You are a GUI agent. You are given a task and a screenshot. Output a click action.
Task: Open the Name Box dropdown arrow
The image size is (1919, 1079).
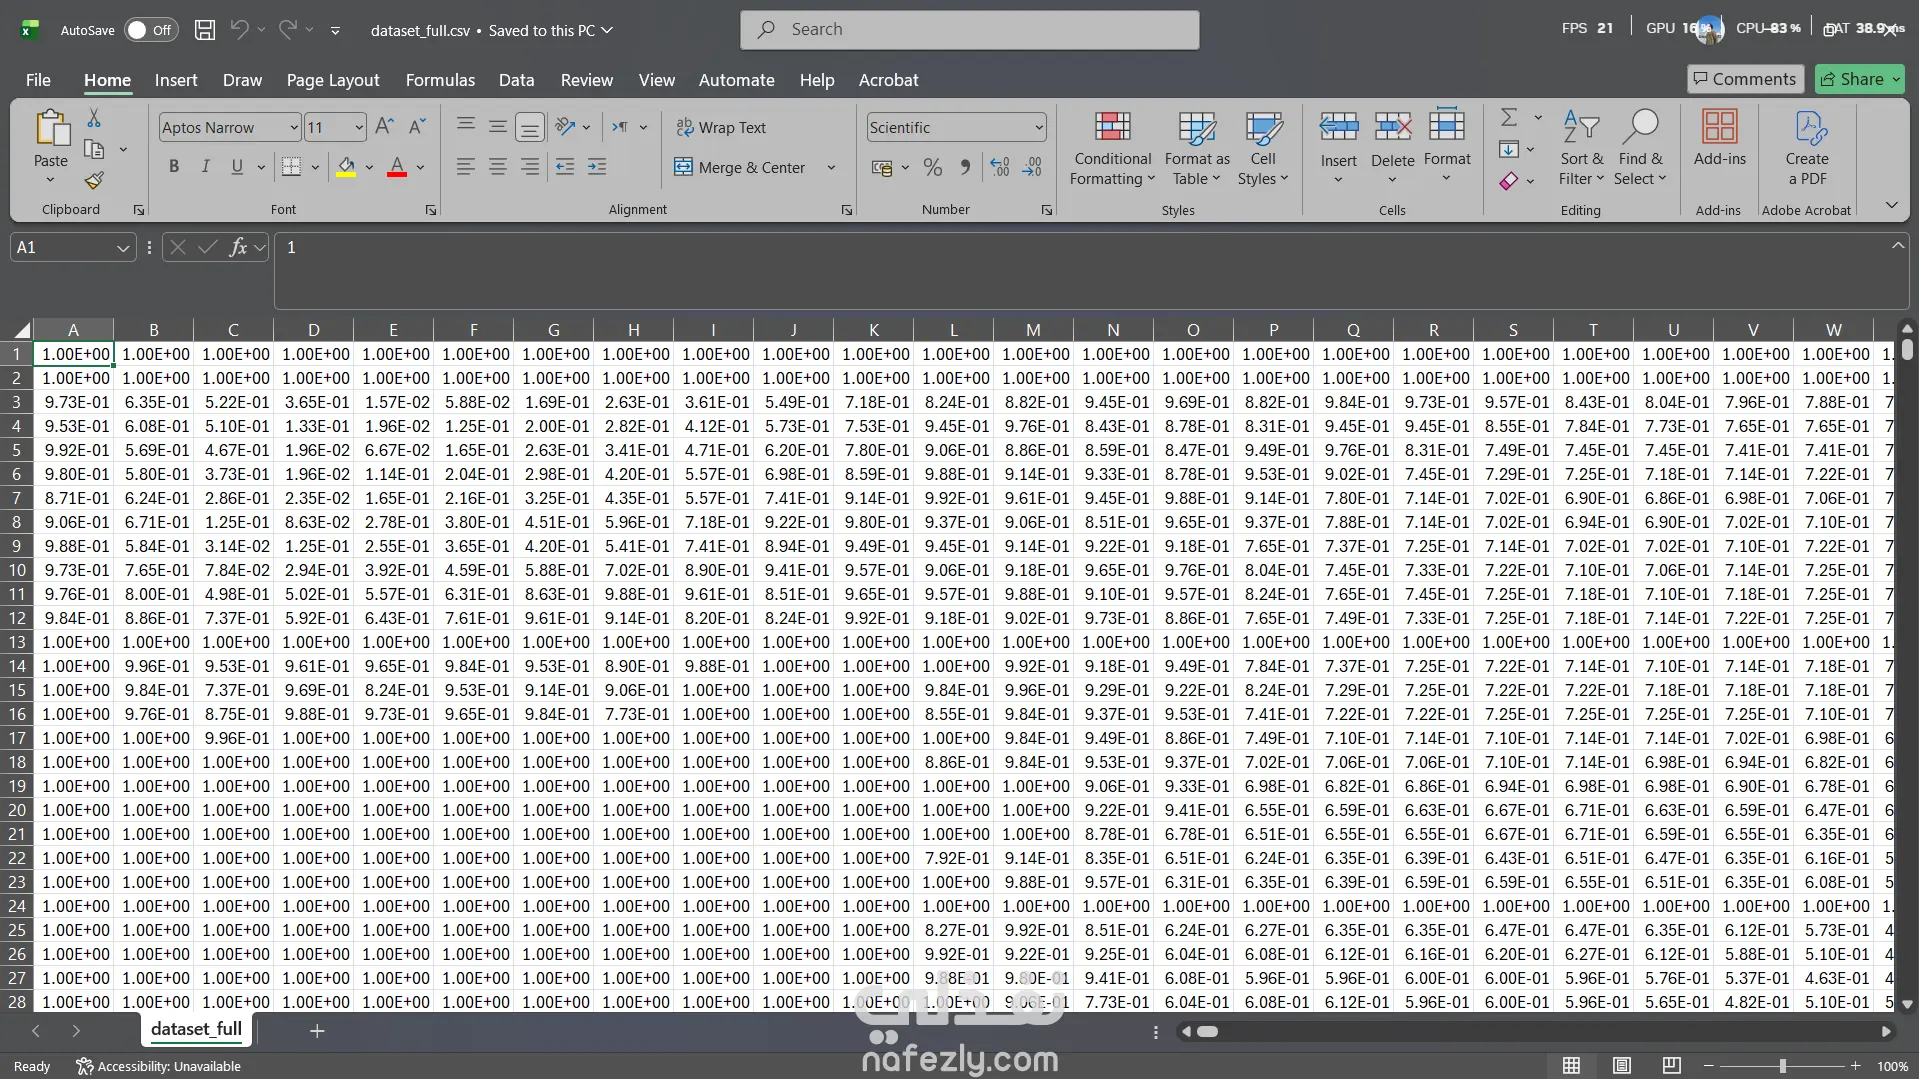(123, 247)
